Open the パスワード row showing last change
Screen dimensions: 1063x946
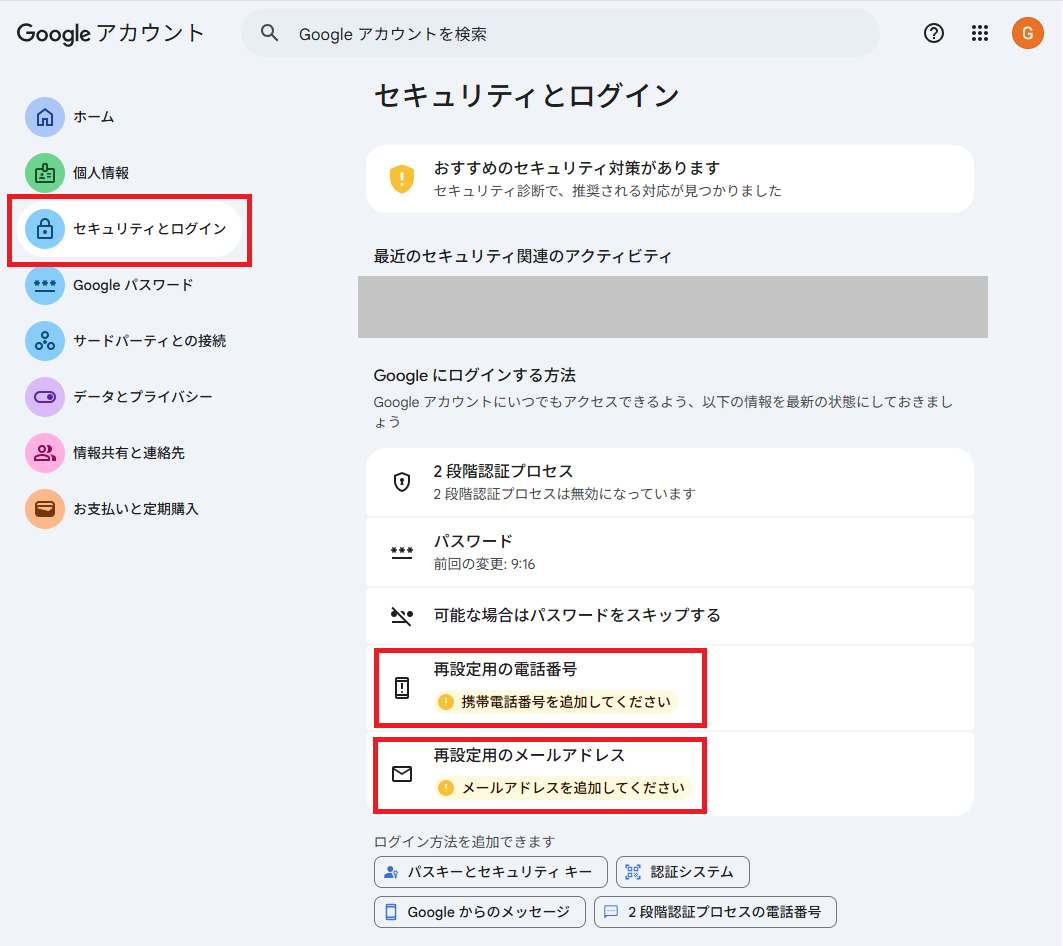pyautogui.click(x=669, y=552)
